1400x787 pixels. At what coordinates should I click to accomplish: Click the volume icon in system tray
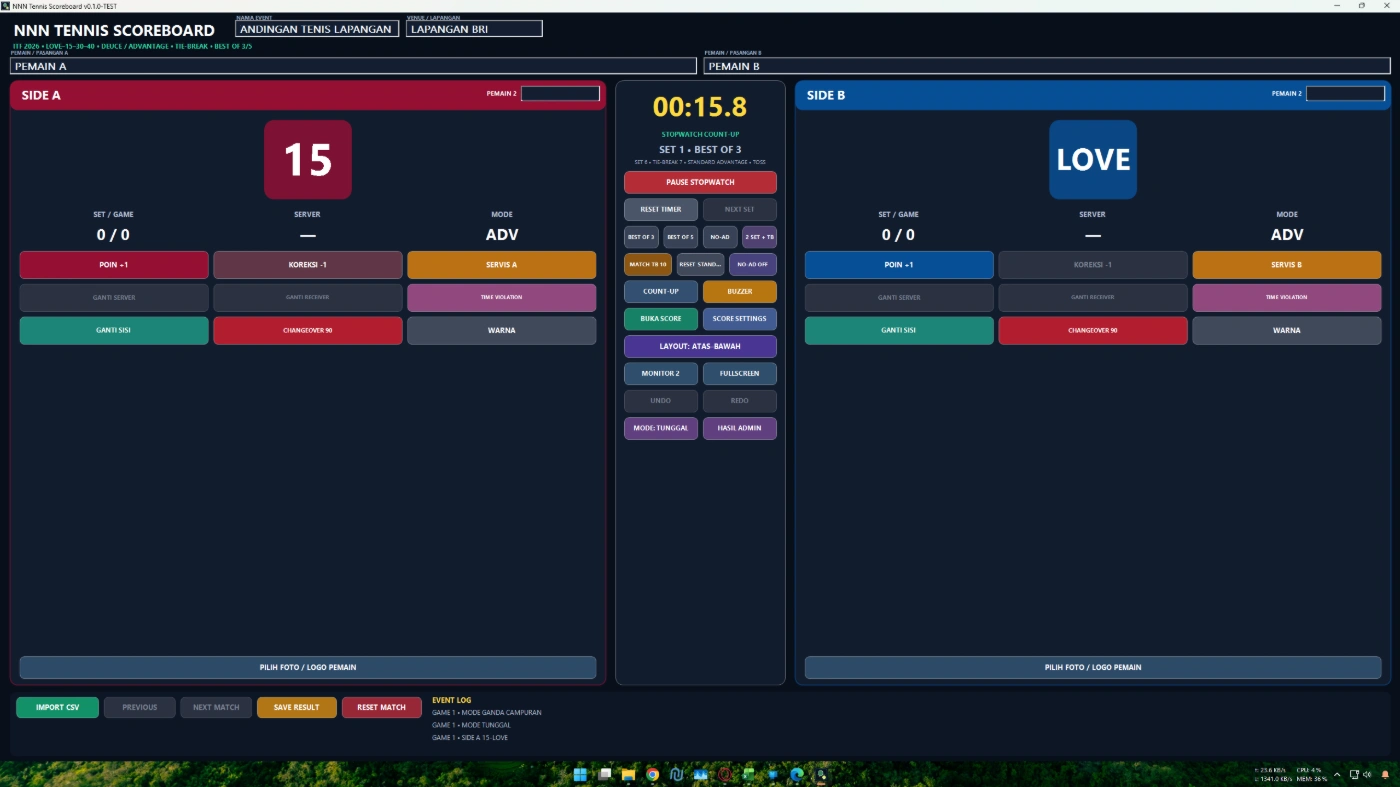tap(1367, 774)
